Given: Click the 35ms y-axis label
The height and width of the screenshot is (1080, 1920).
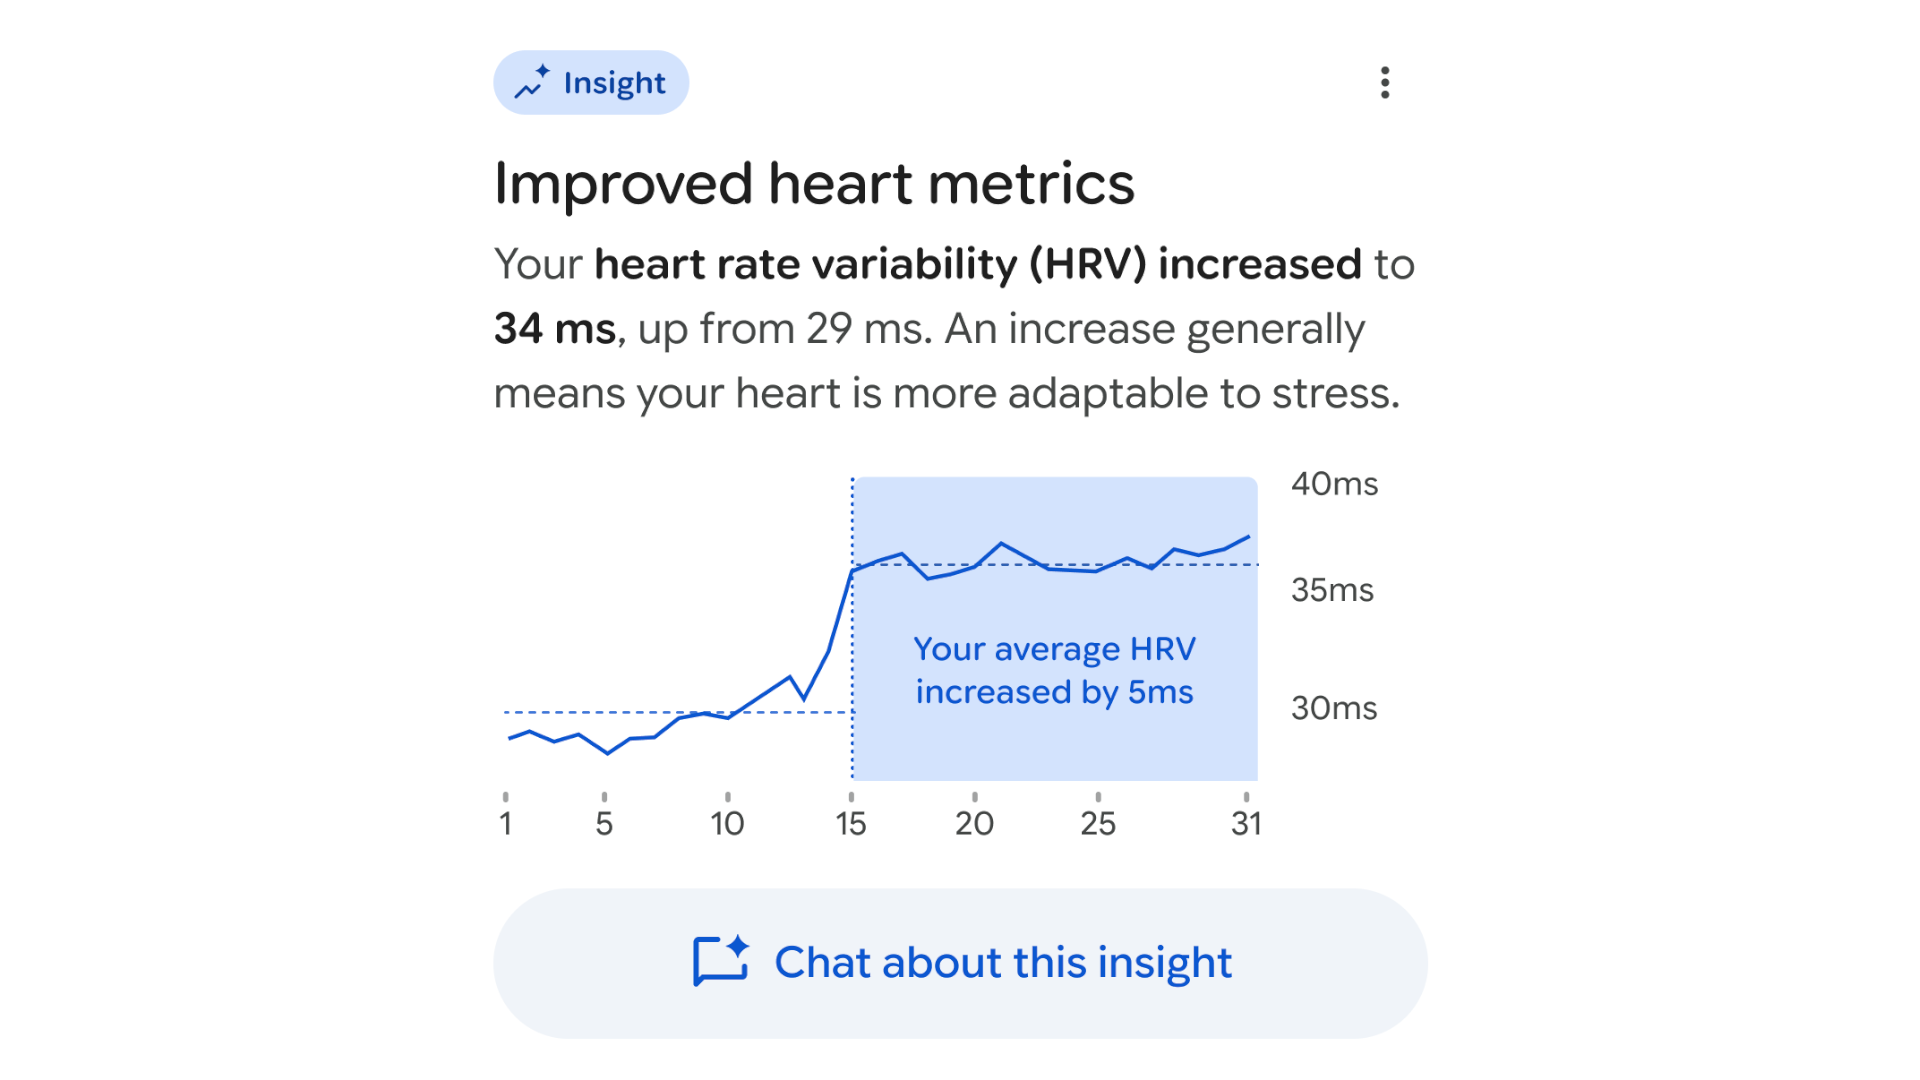Looking at the screenshot, I should pyautogui.click(x=1332, y=590).
